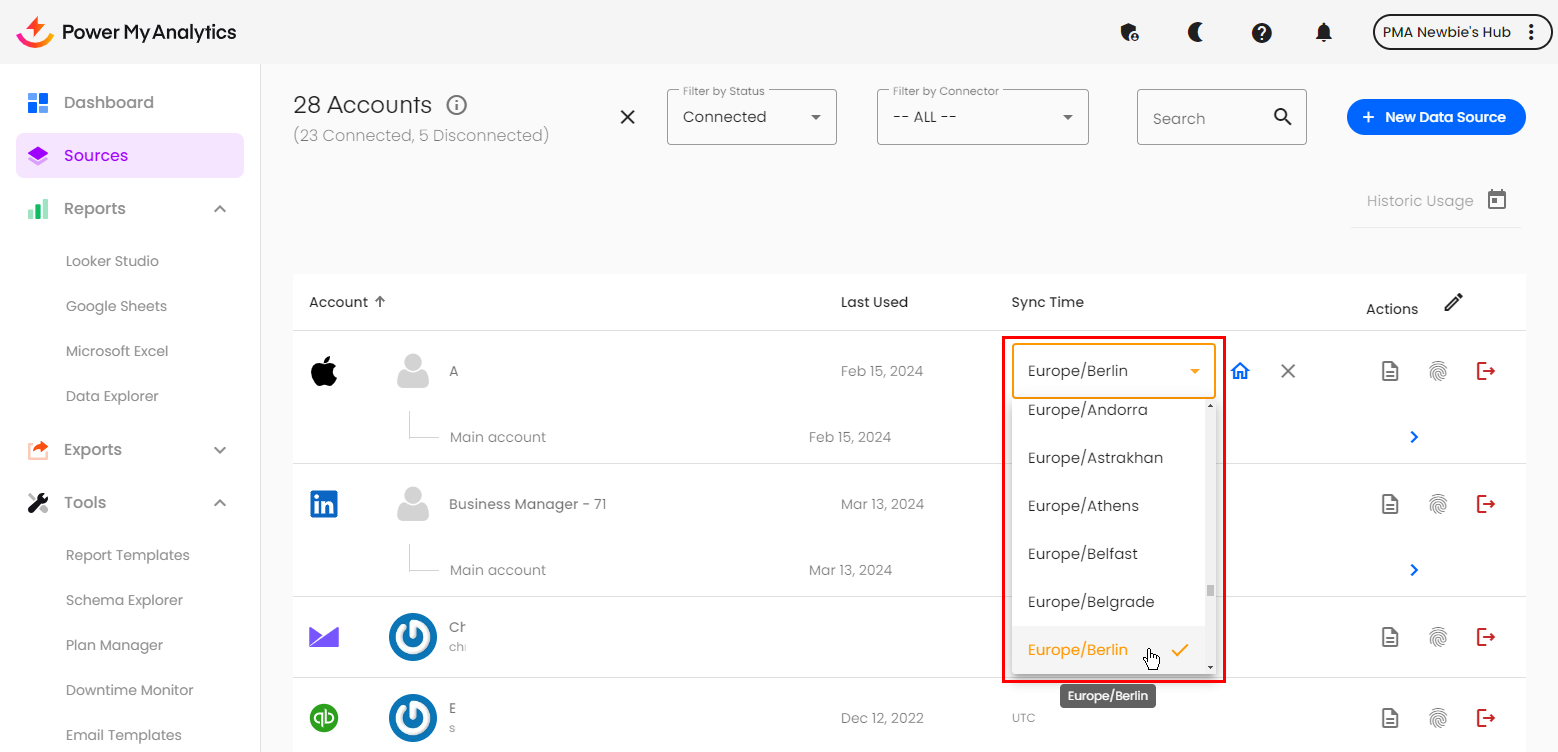
Task: Open notifications bell icon
Action: click(x=1323, y=33)
